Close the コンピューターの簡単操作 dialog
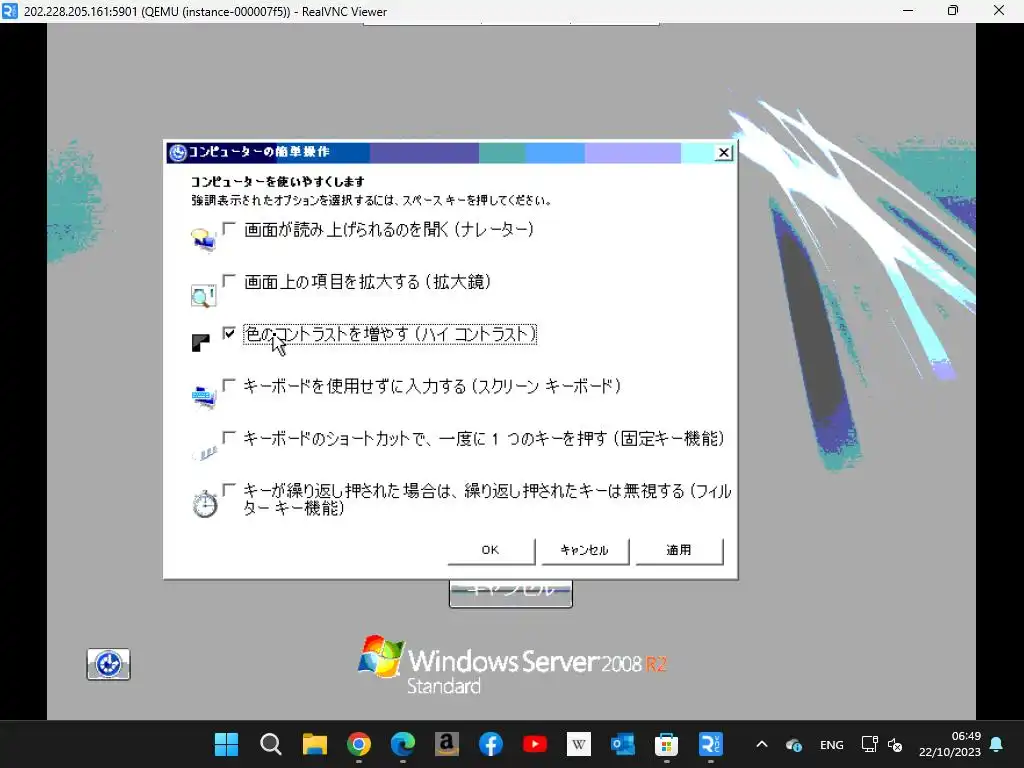The image size is (1024, 768). (723, 153)
